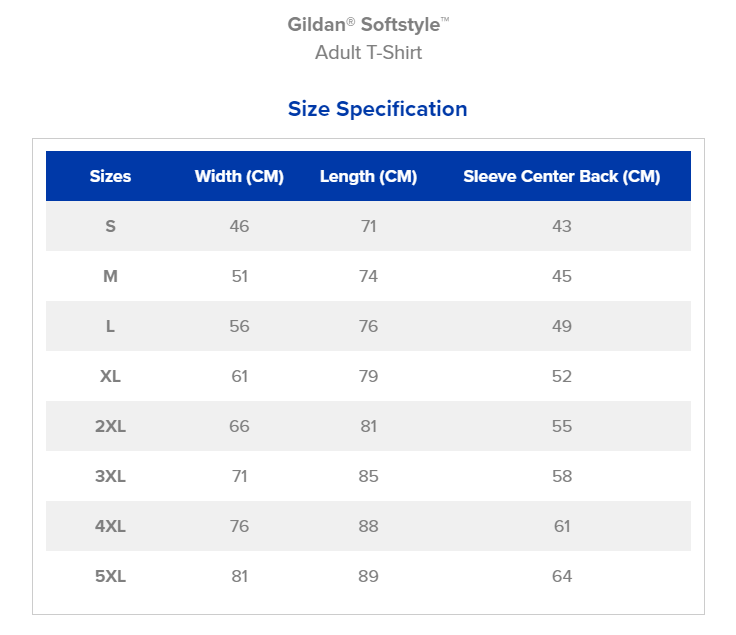Screen dimensions: 736x635
Task: Click width value 46 for size S
Action: (x=239, y=226)
